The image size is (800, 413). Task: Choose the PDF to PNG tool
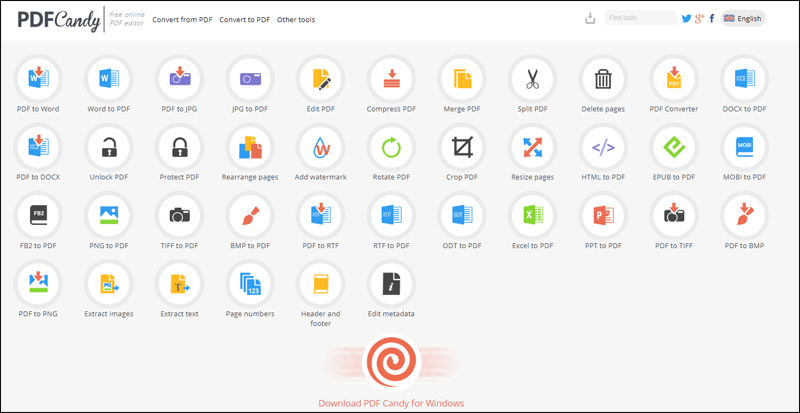[38, 284]
